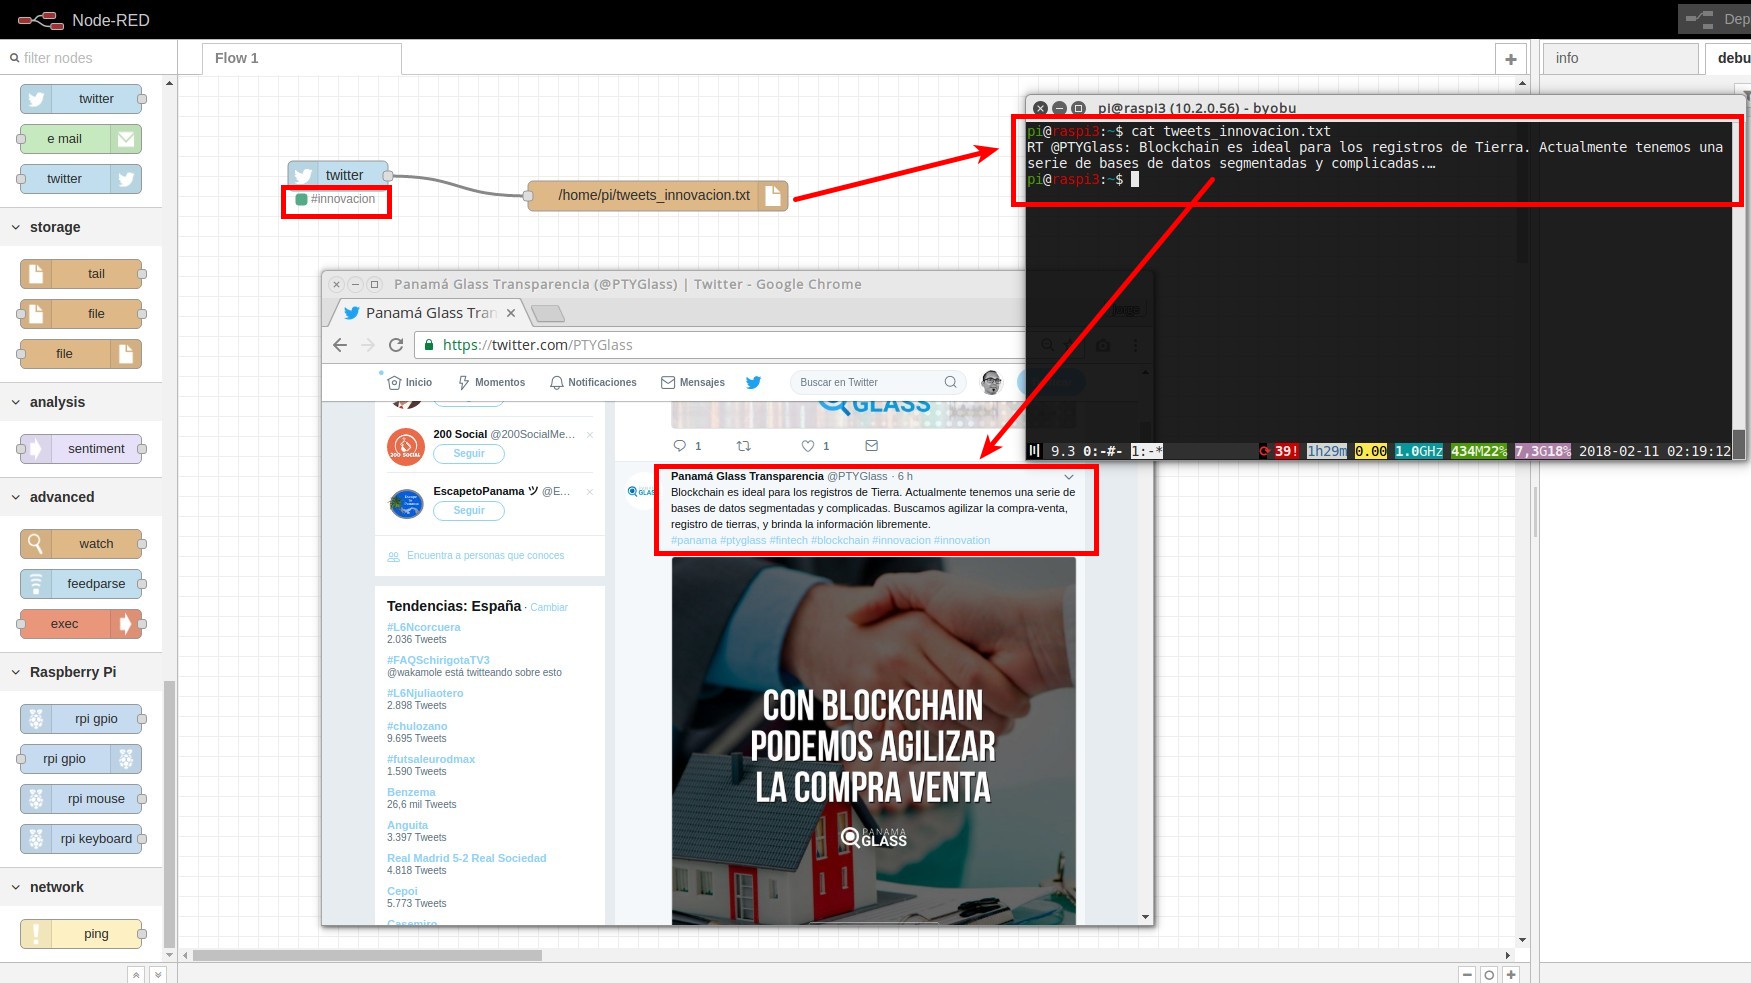Collapse the storage palette category

(x=16, y=227)
